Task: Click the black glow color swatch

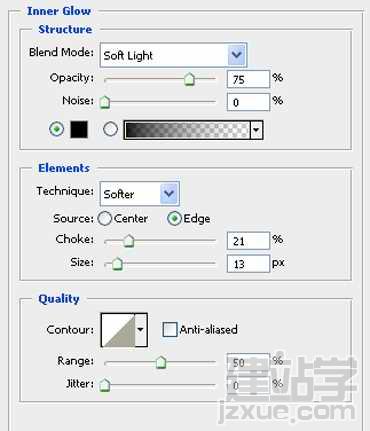Action: [x=79, y=129]
